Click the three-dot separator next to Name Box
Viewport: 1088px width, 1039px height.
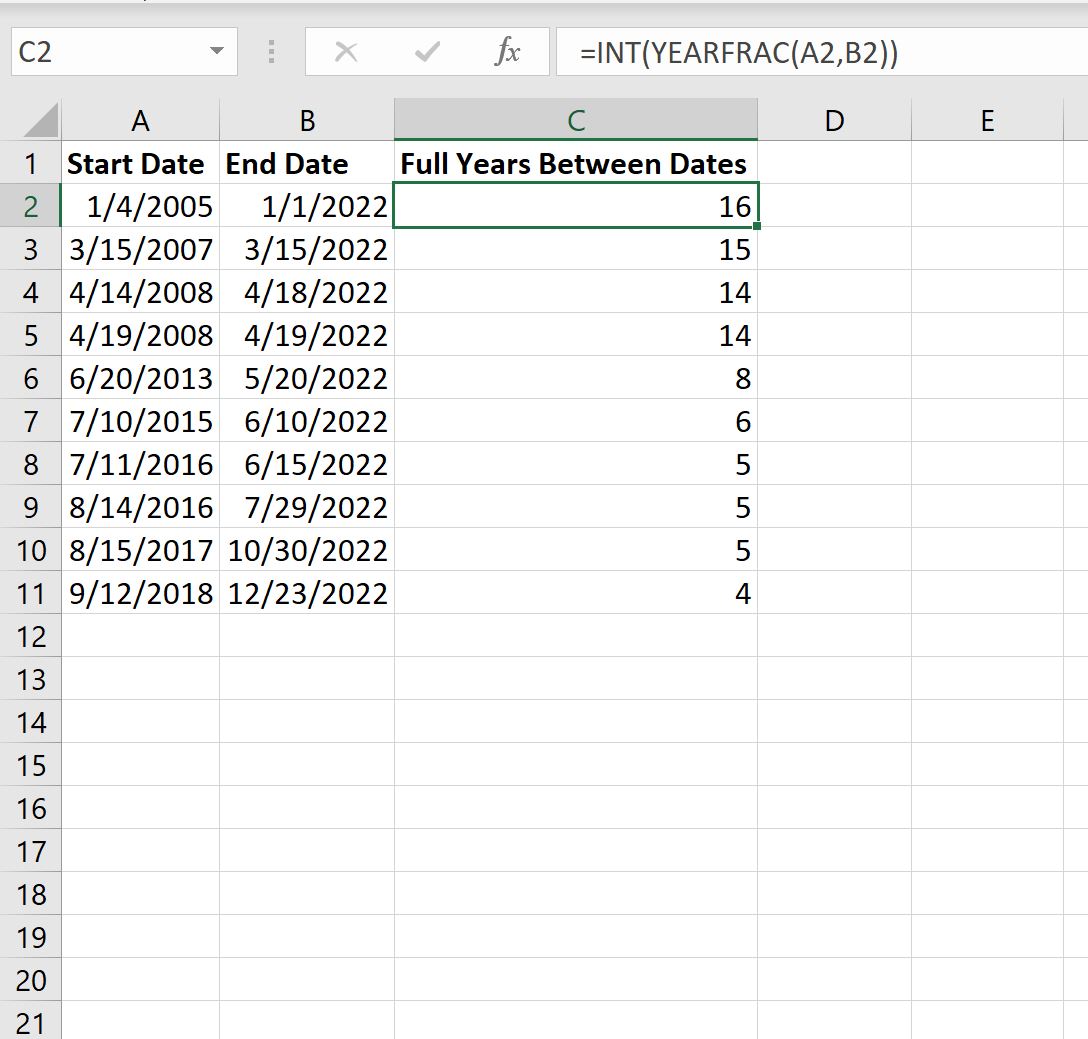point(270,52)
